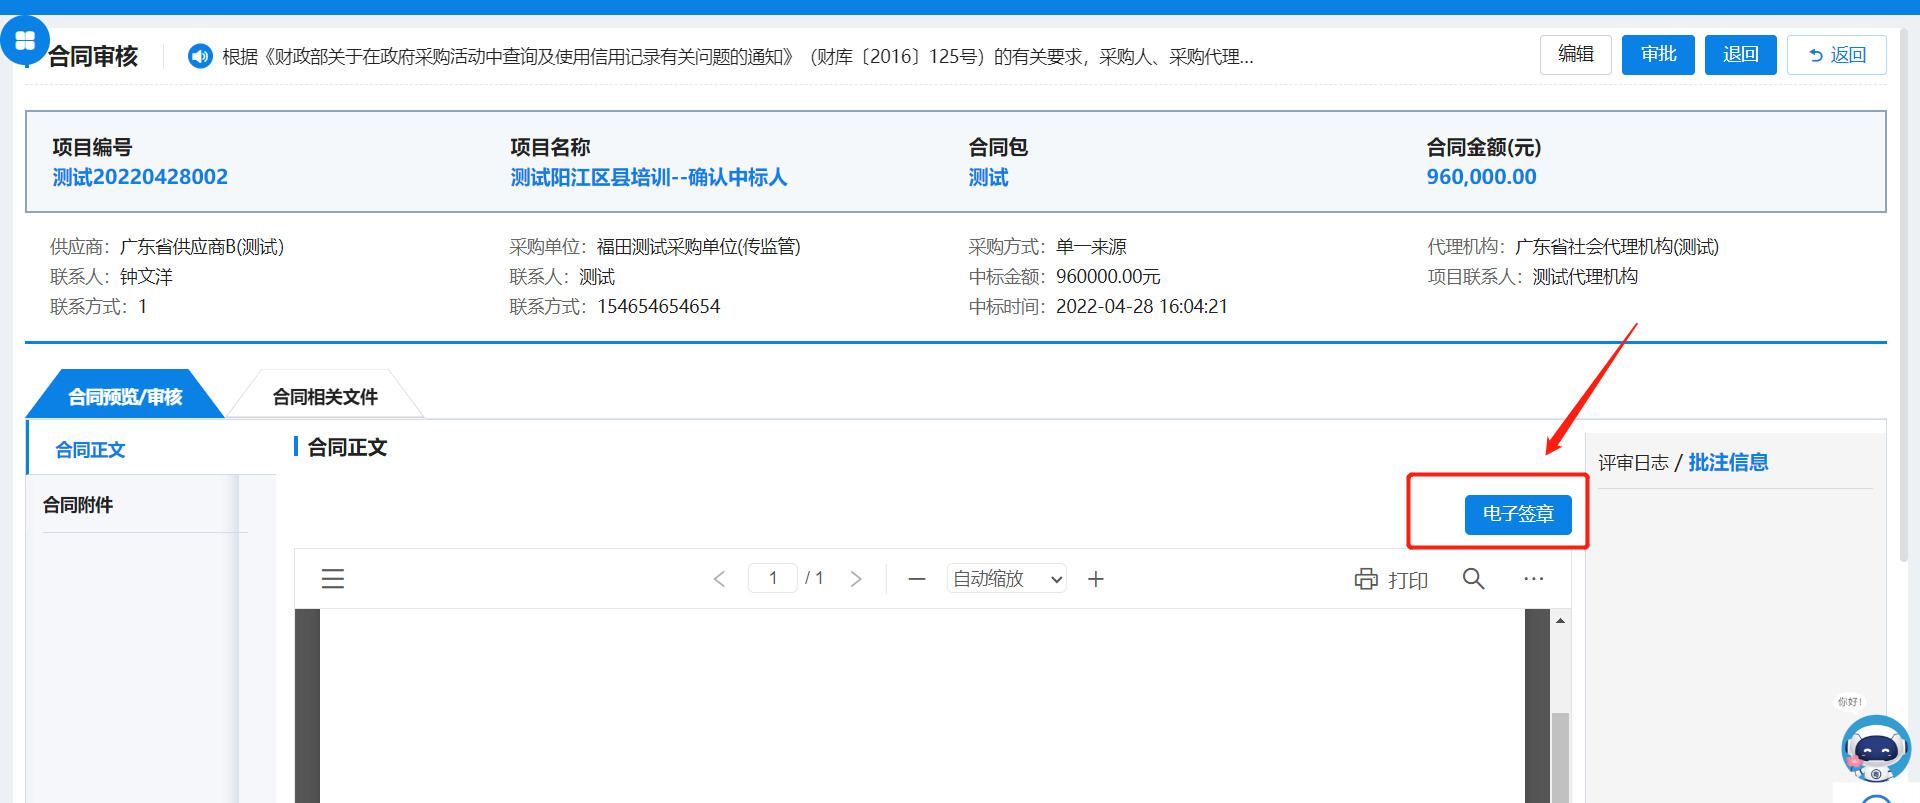1920x803 pixels.
Task: Switch to 合同相关文件 tab
Action: [x=325, y=397]
